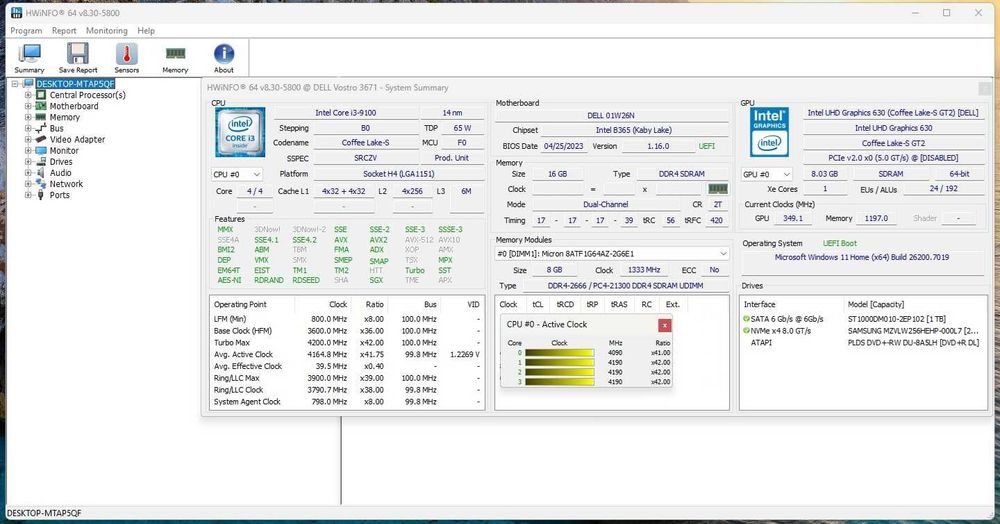
Task: Click the Core 0 clock bar
Action: (559, 353)
